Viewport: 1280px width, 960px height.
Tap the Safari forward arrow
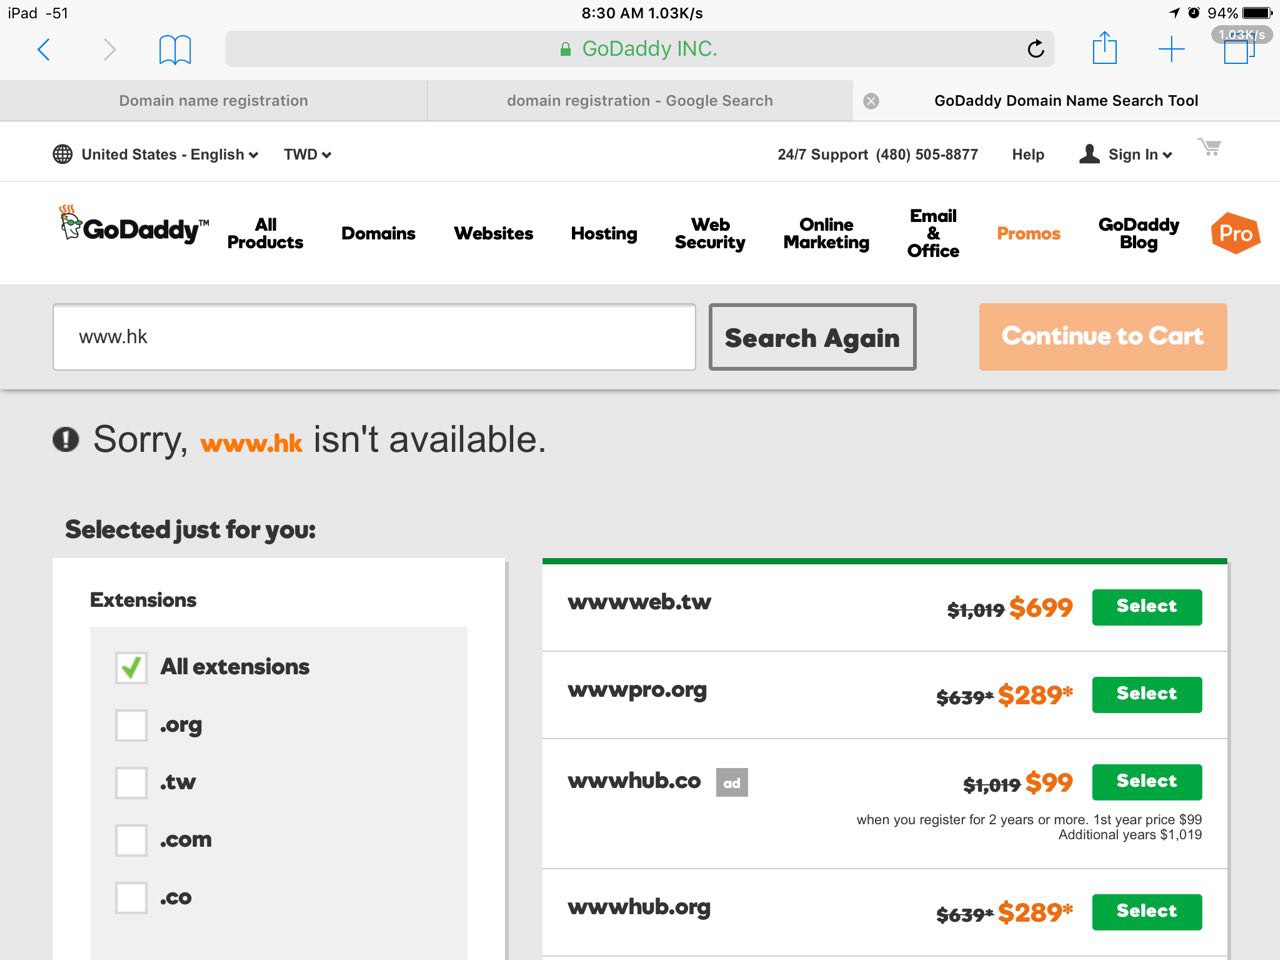point(110,49)
